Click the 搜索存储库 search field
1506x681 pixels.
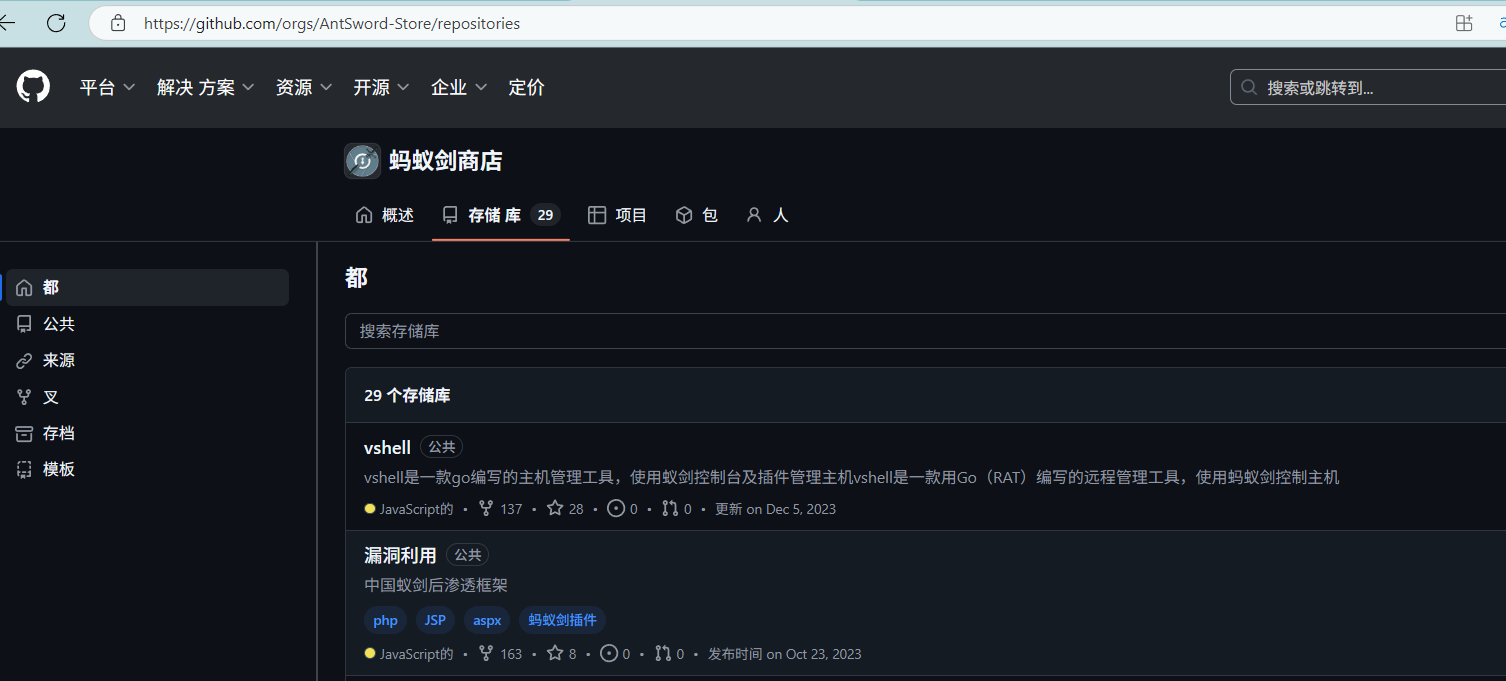coord(925,331)
